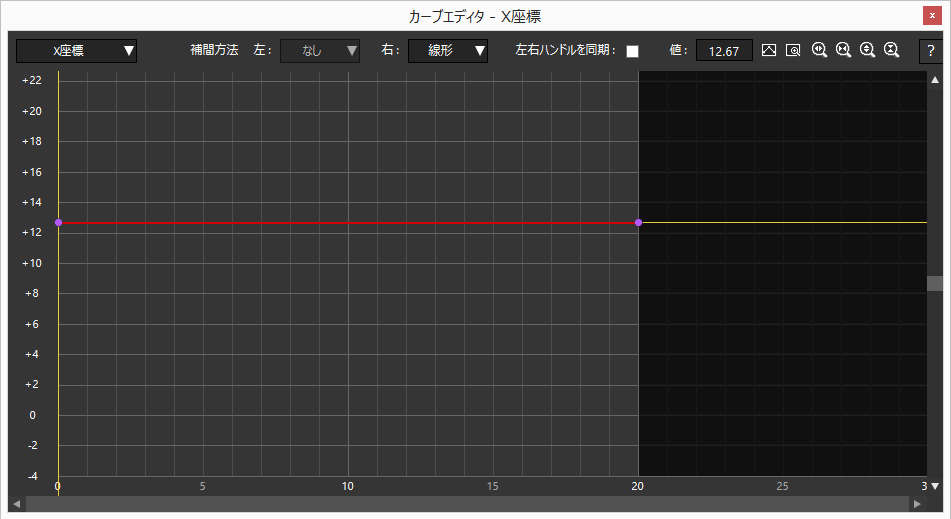951x519 pixels.
Task: Click the vertical scrollbar thumb
Action: pyautogui.click(x=935, y=283)
